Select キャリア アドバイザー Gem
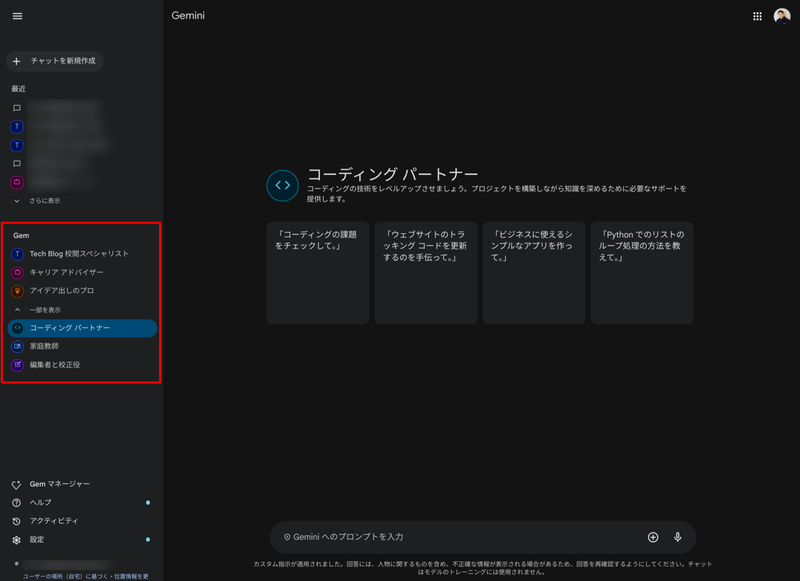Screen dimensions: 800x581 pyautogui.click(x=82, y=272)
